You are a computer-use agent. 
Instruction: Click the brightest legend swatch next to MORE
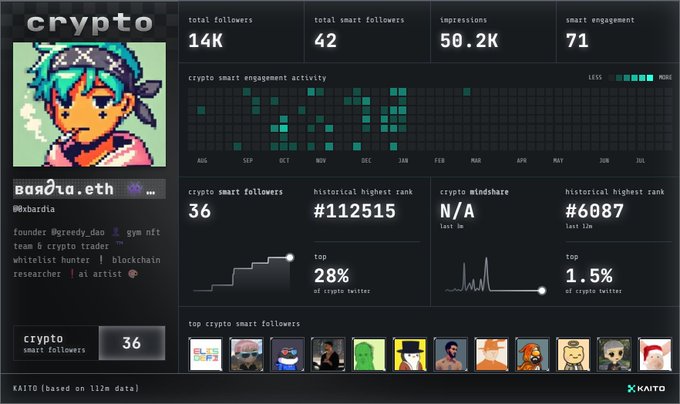point(650,78)
